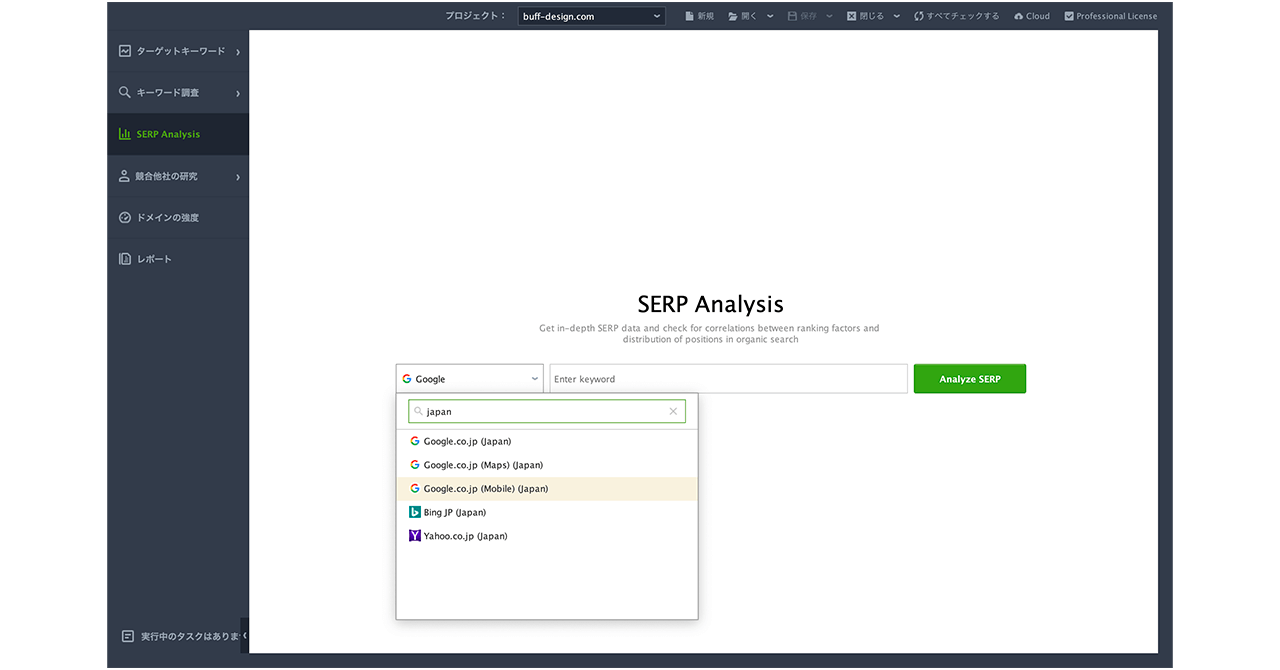Expand the 閉じる dropdown arrow
The width and height of the screenshot is (1280, 670).
[x=896, y=16]
